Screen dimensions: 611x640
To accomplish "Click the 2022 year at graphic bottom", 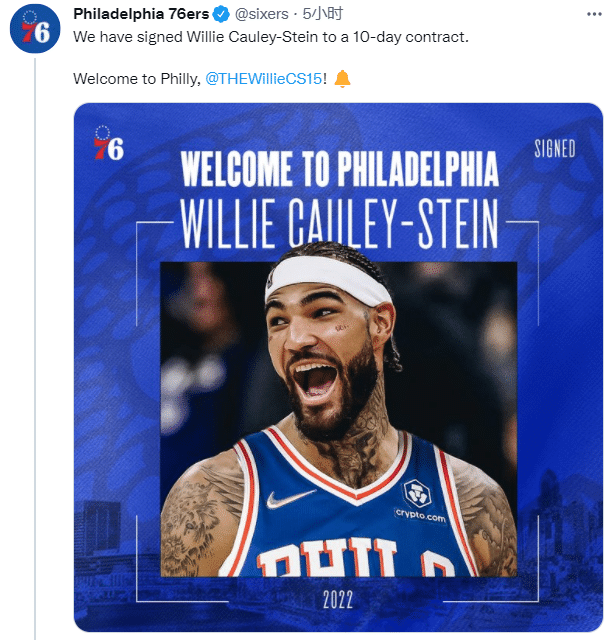I will [338, 600].
